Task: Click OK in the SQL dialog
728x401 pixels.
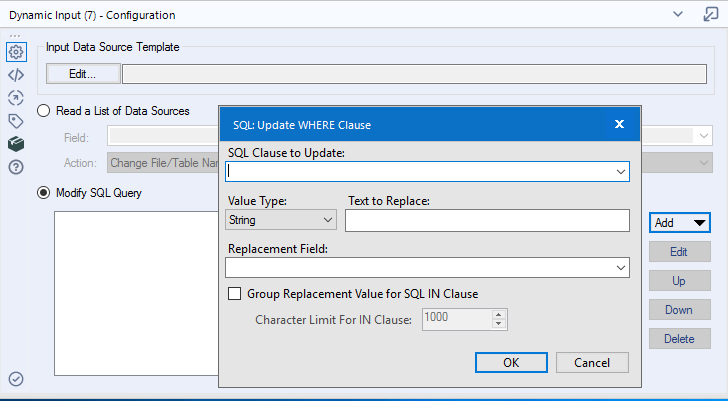Action: click(511, 362)
